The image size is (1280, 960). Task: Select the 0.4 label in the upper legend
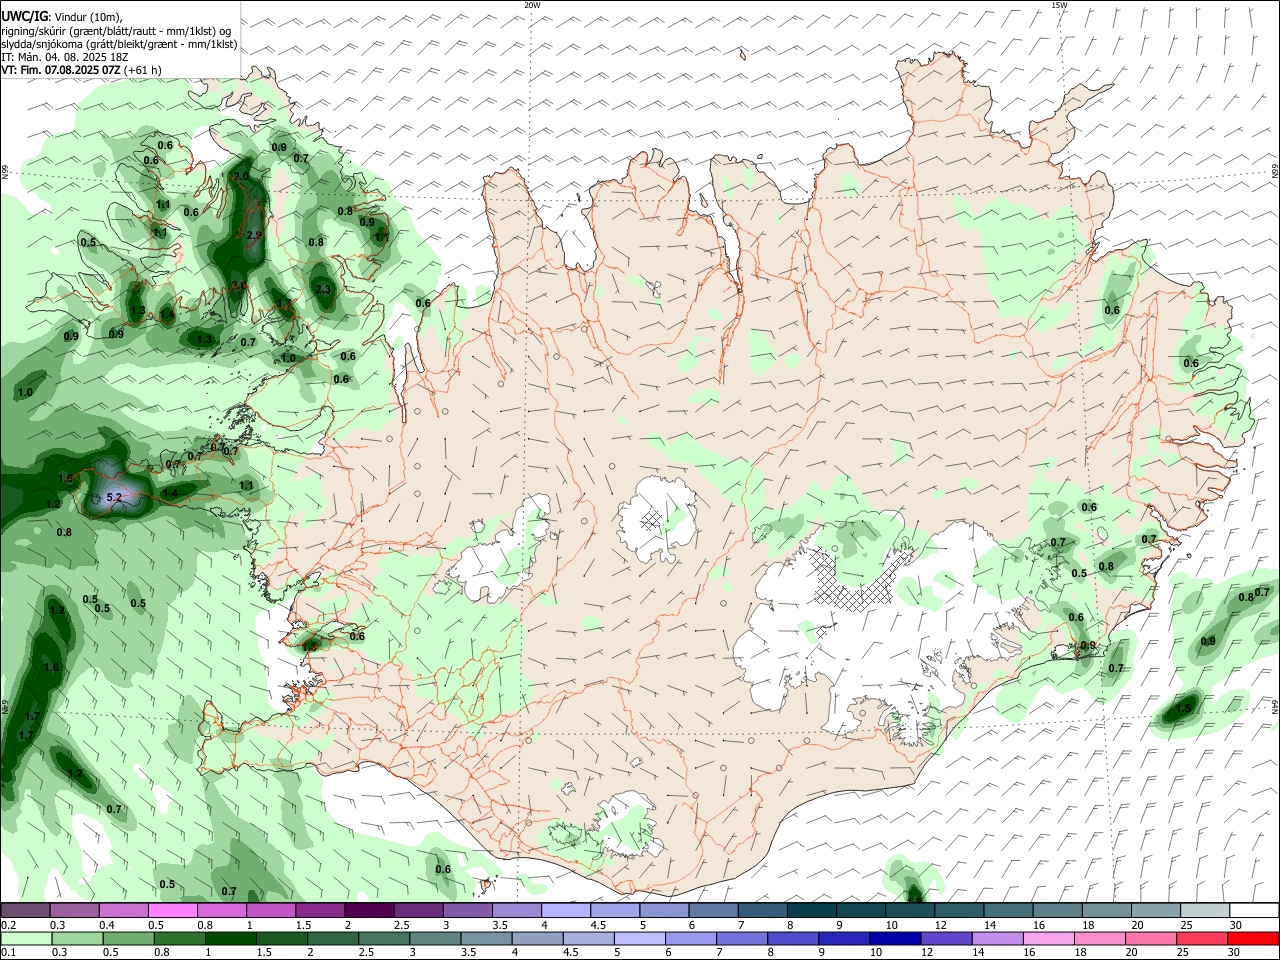(107, 925)
